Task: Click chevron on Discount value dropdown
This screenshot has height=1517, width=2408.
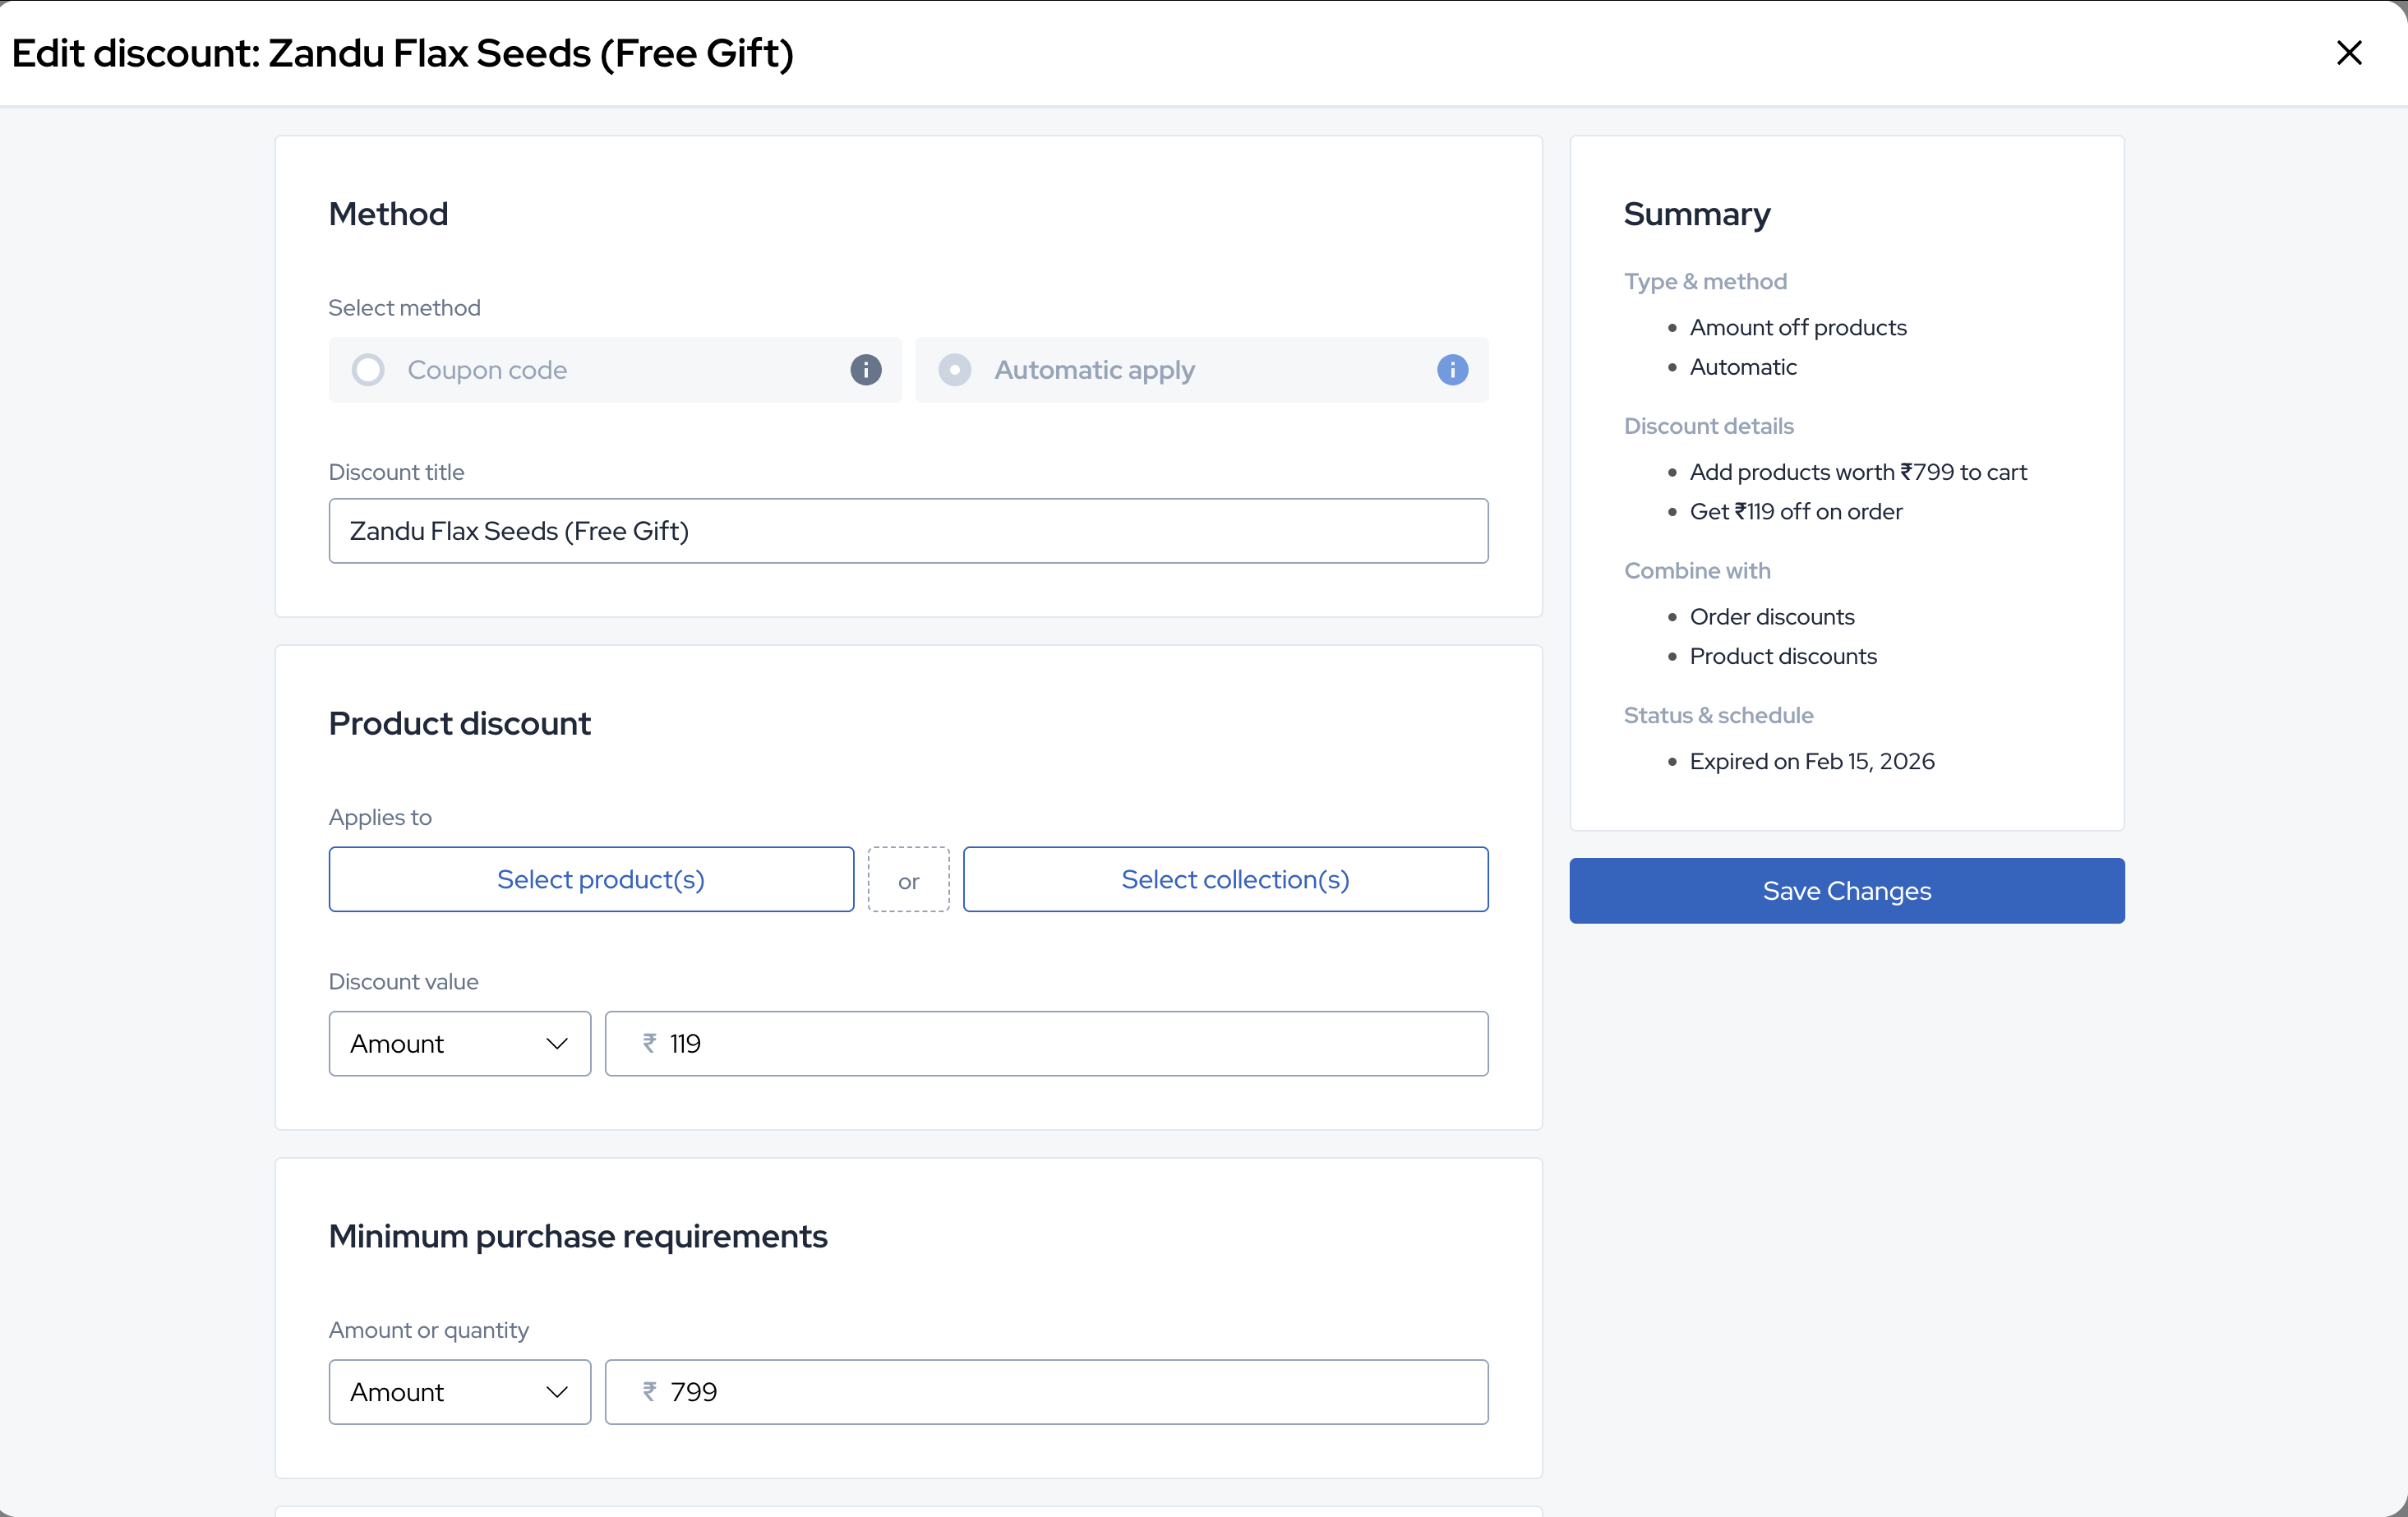Action: click(557, 1043)
